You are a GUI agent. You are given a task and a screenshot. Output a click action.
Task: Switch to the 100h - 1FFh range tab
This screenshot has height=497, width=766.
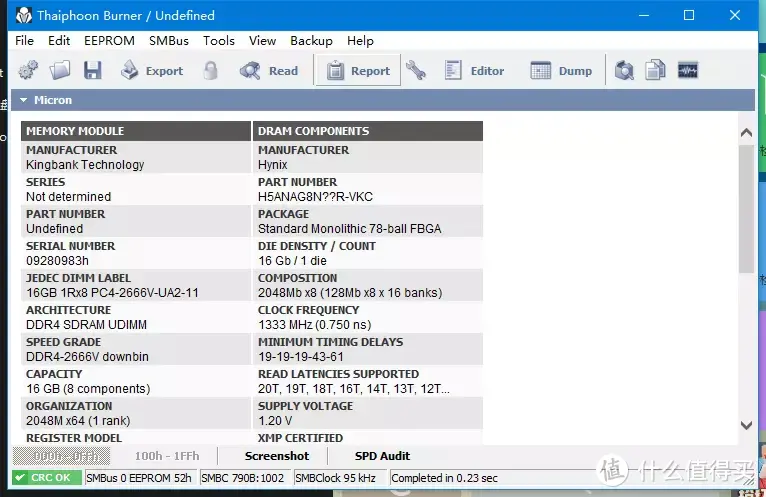tap(167, 456)
